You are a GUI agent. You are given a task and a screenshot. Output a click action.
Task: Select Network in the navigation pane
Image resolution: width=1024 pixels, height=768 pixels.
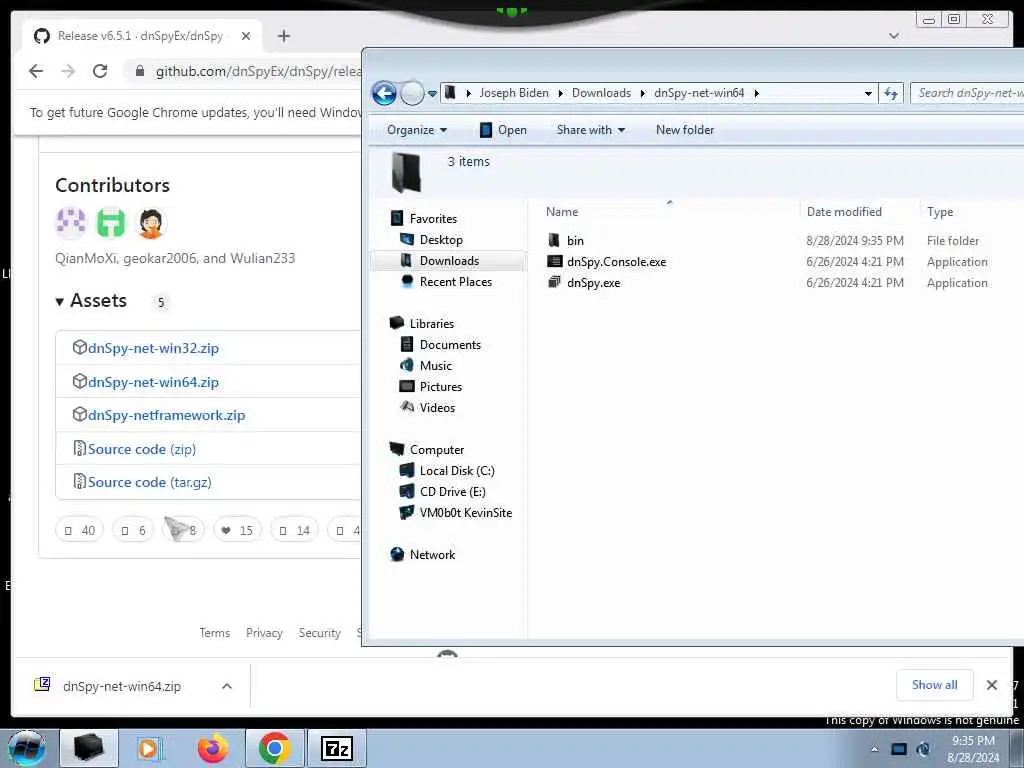coord(432,554)
